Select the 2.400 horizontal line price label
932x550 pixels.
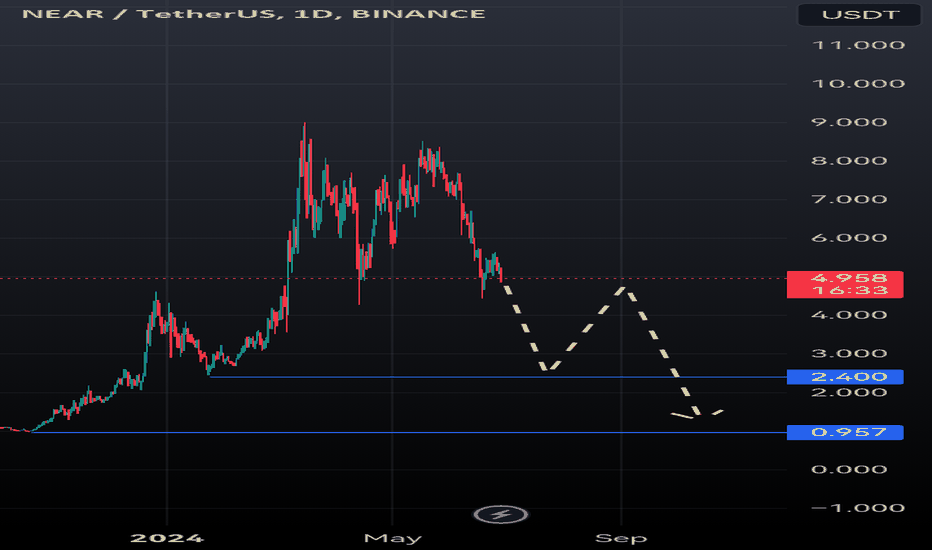point(845,377)
